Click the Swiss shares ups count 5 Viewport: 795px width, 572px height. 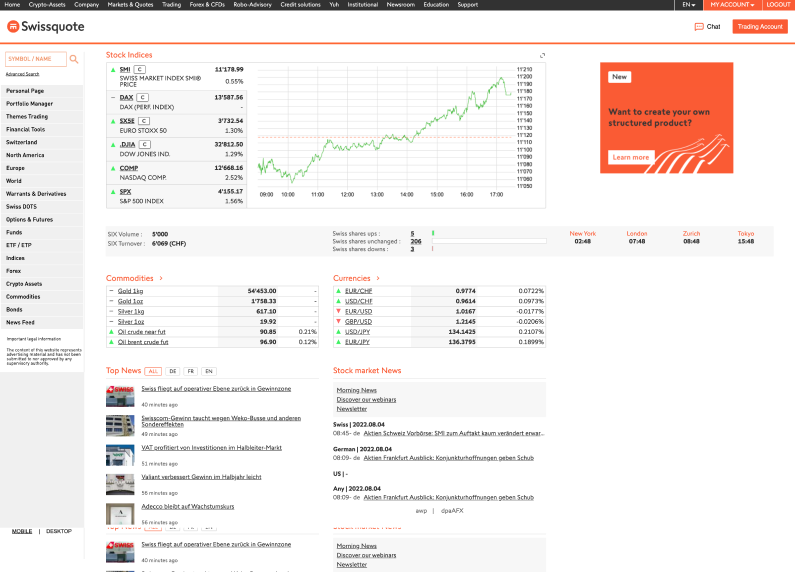pyautogui.click(x=412, y=234)
